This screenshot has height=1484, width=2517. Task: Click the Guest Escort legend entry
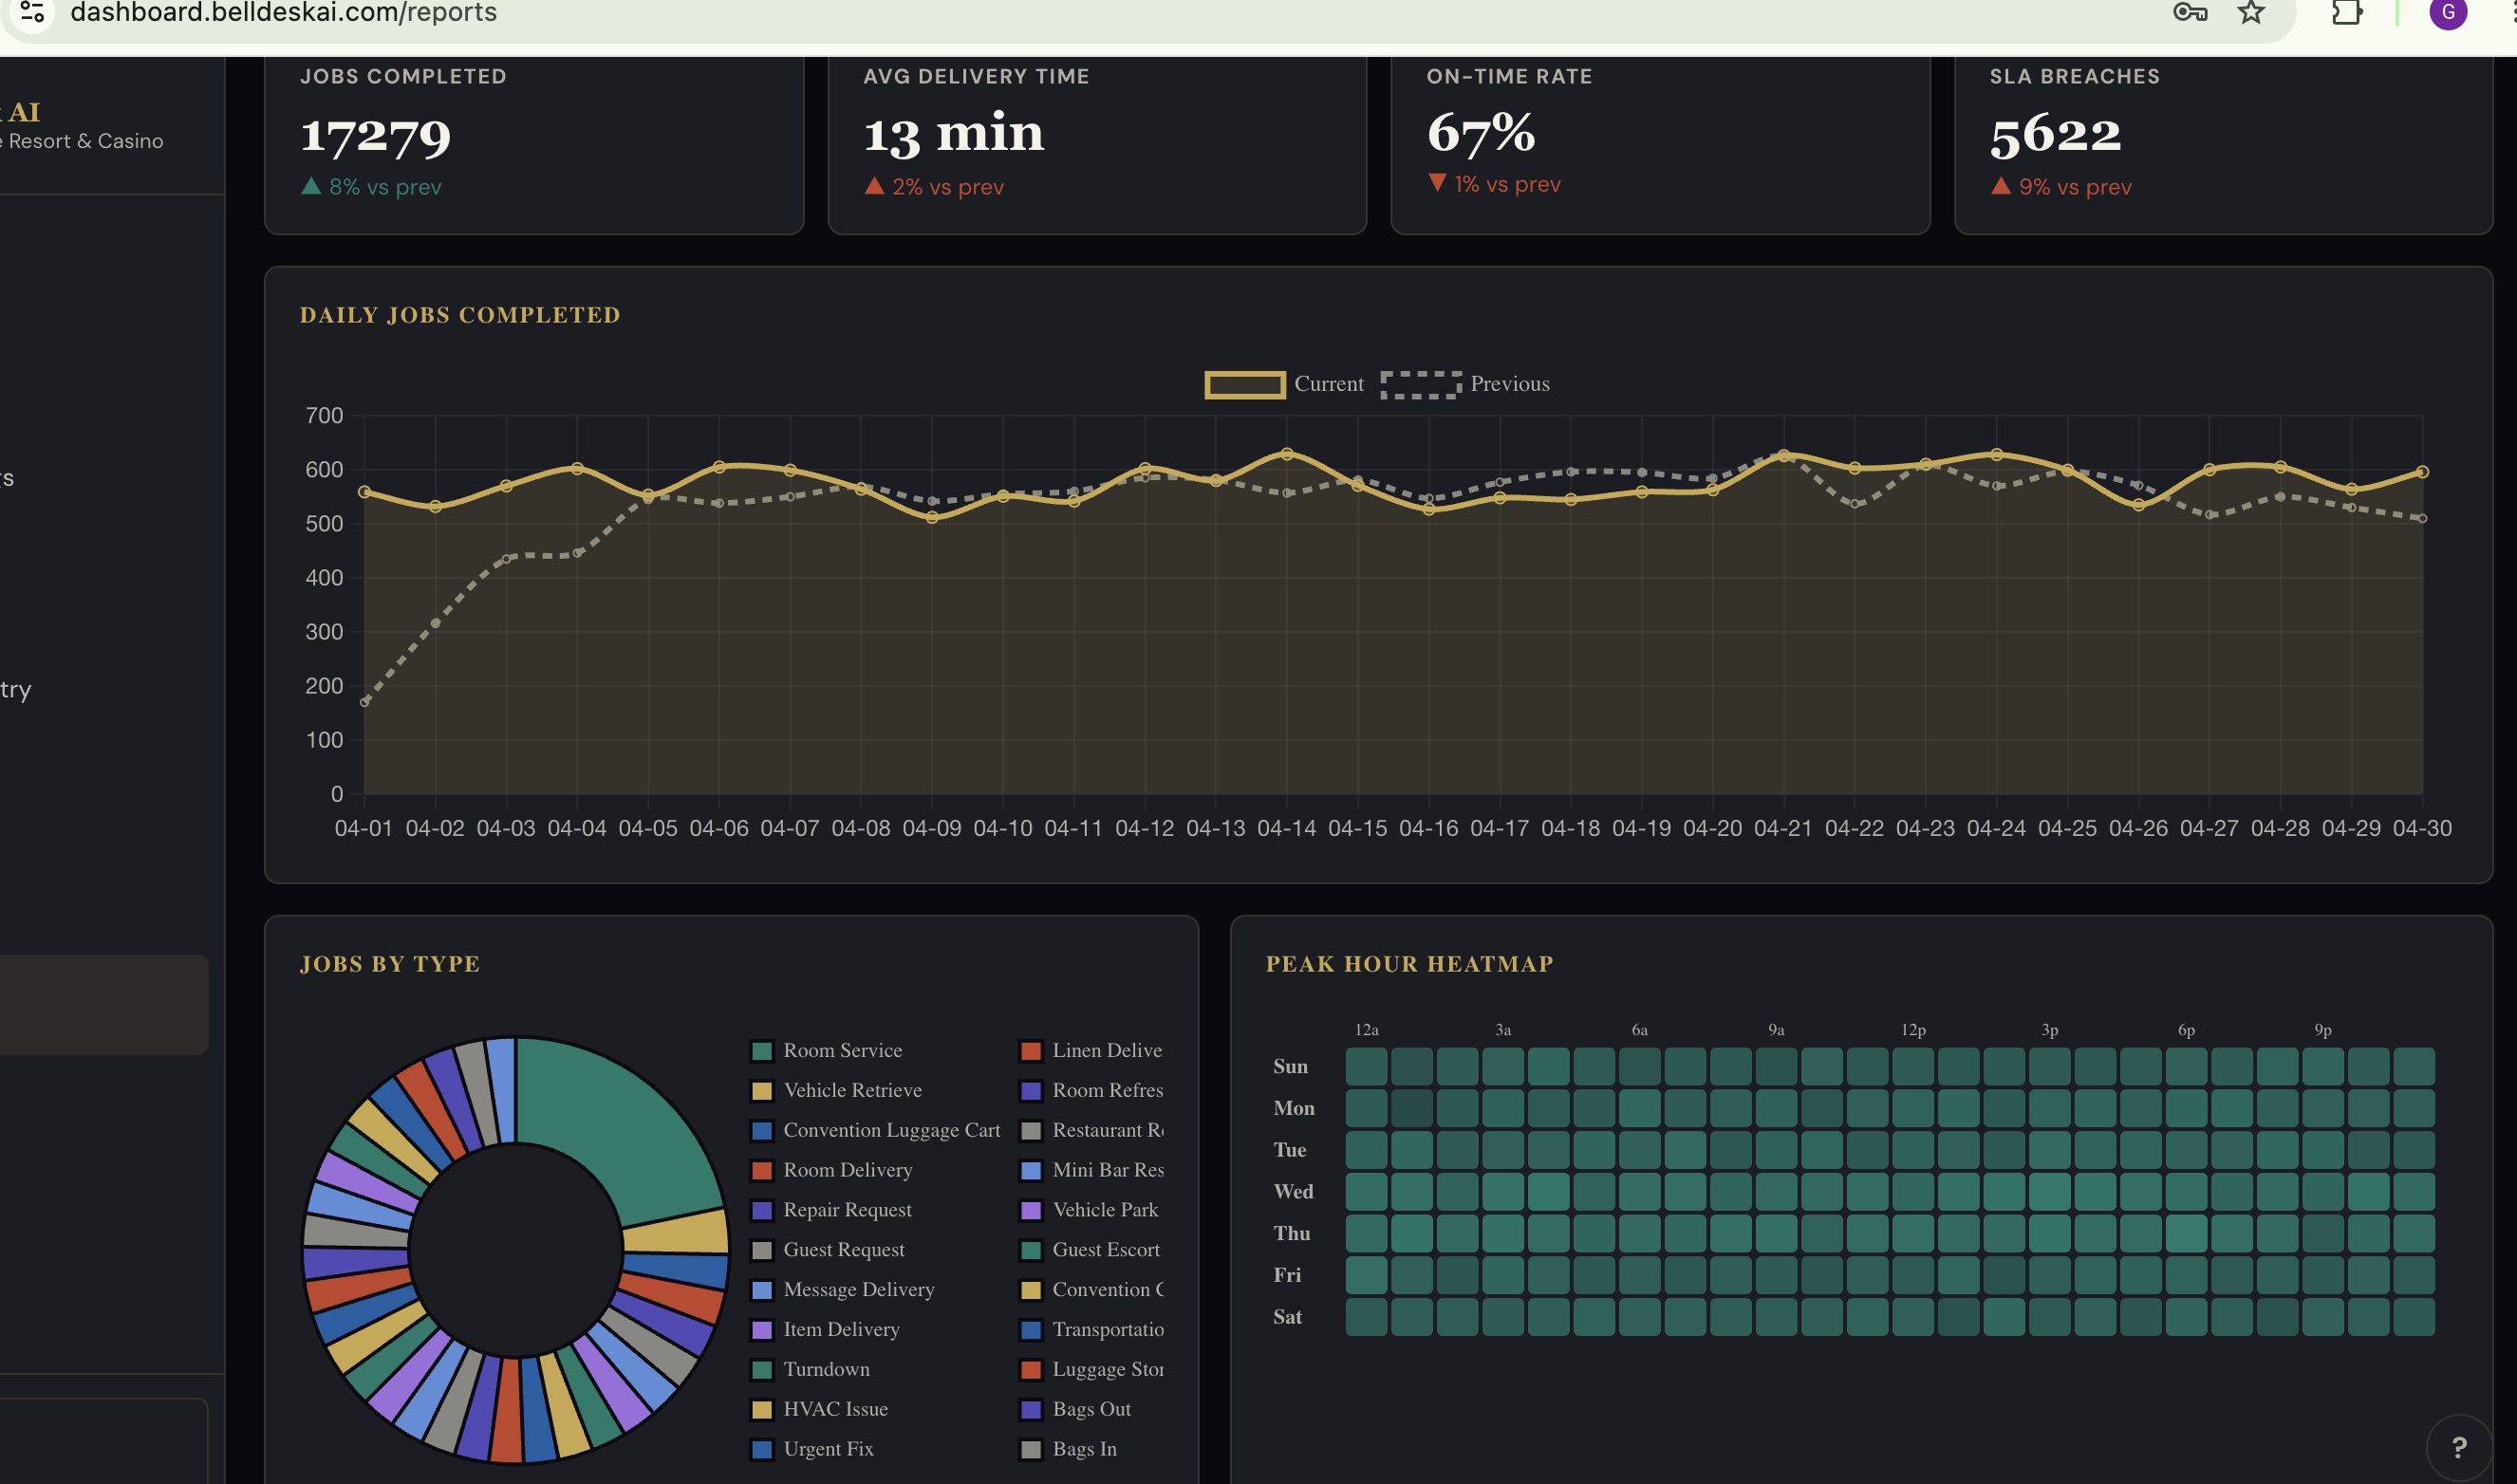[x=1090, y=1250]
